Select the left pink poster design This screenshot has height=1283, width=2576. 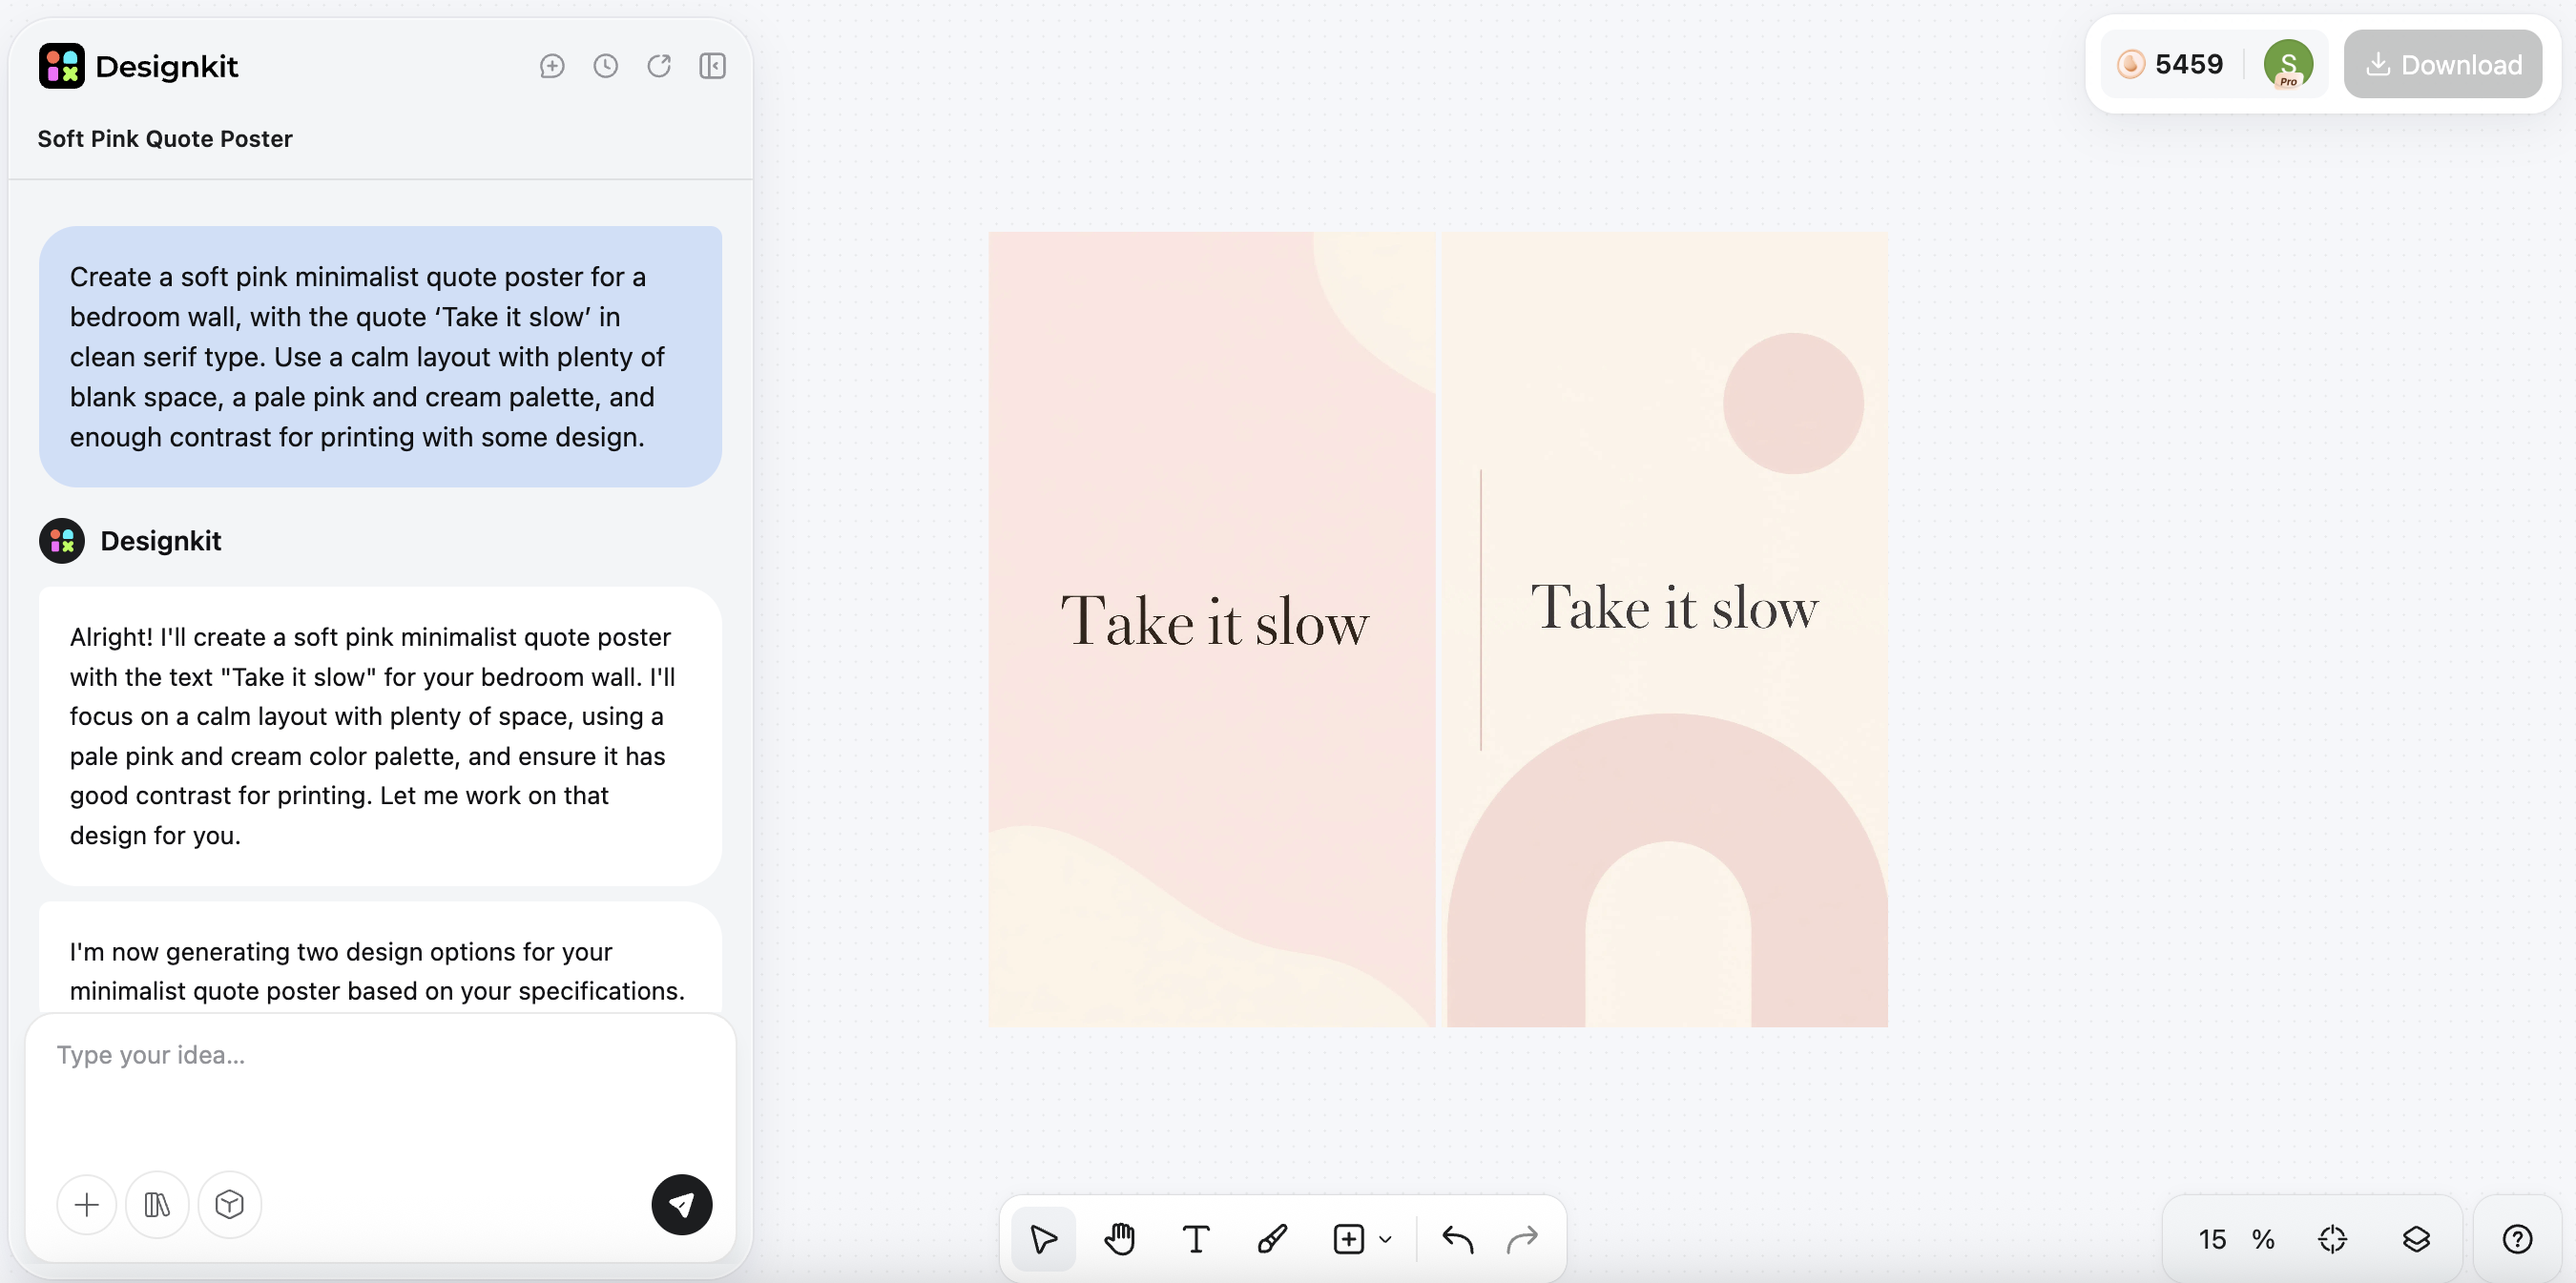[1211, 629]
